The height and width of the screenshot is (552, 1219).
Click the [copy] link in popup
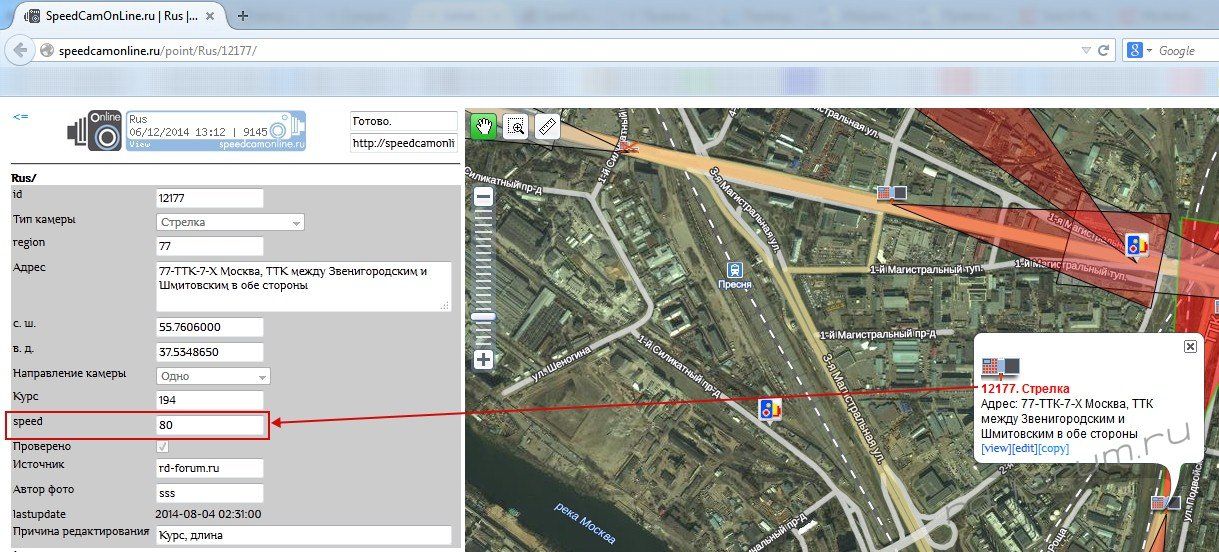click(x=1053, y=449)
